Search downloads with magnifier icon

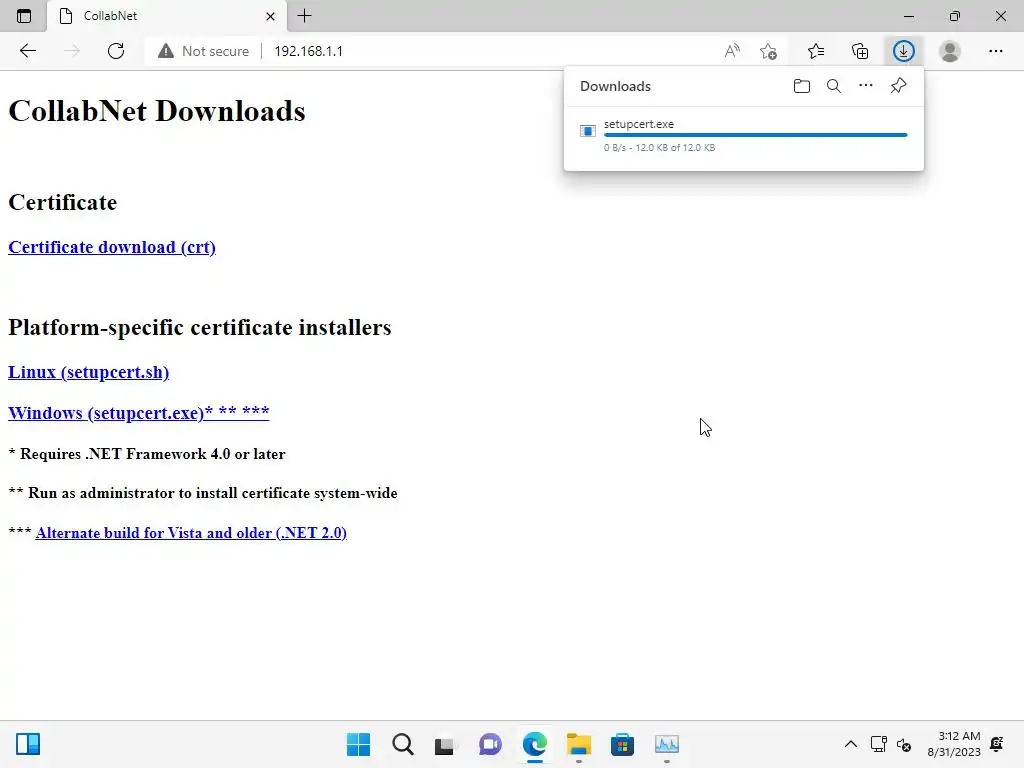(x=834, y=86)
